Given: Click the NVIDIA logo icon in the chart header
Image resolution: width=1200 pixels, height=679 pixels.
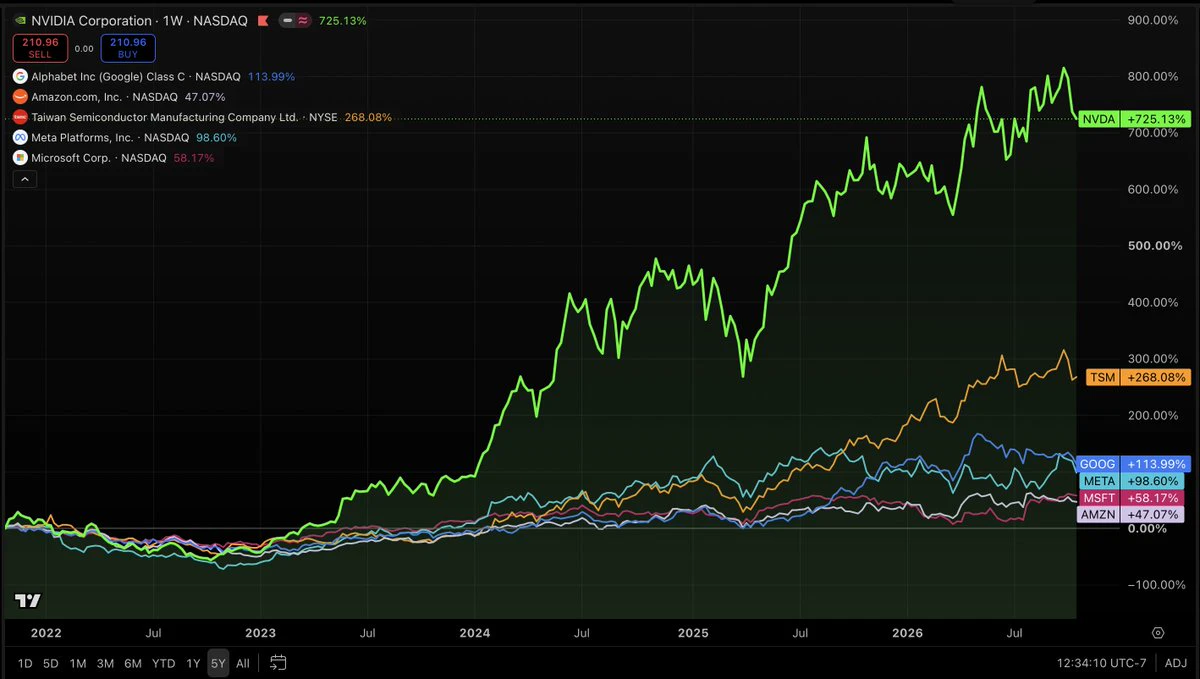Looking at the screenshot, I should coord(19,21).
